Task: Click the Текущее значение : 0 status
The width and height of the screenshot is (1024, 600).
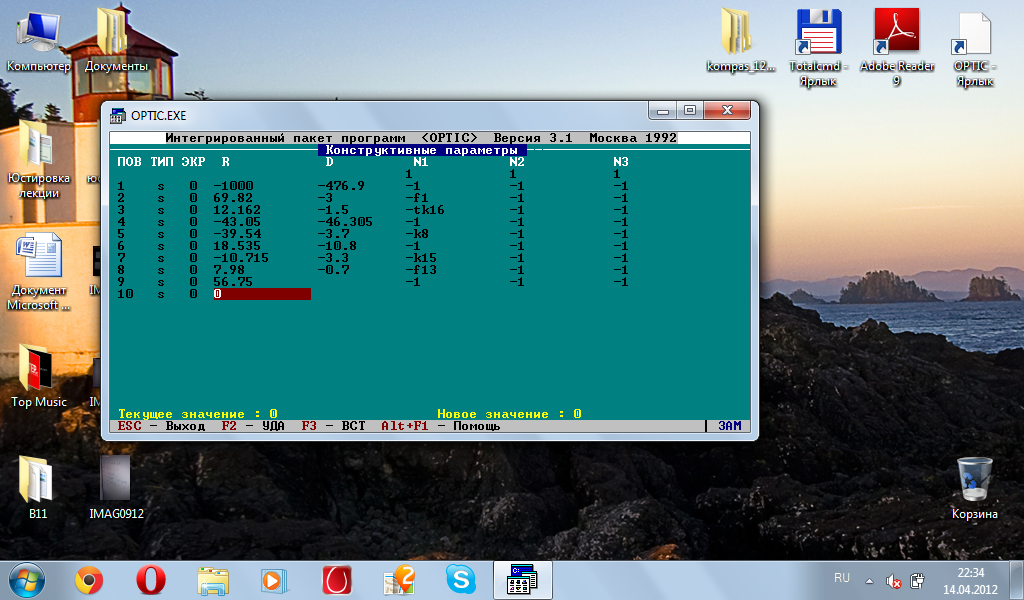Action: click(198, 414)
